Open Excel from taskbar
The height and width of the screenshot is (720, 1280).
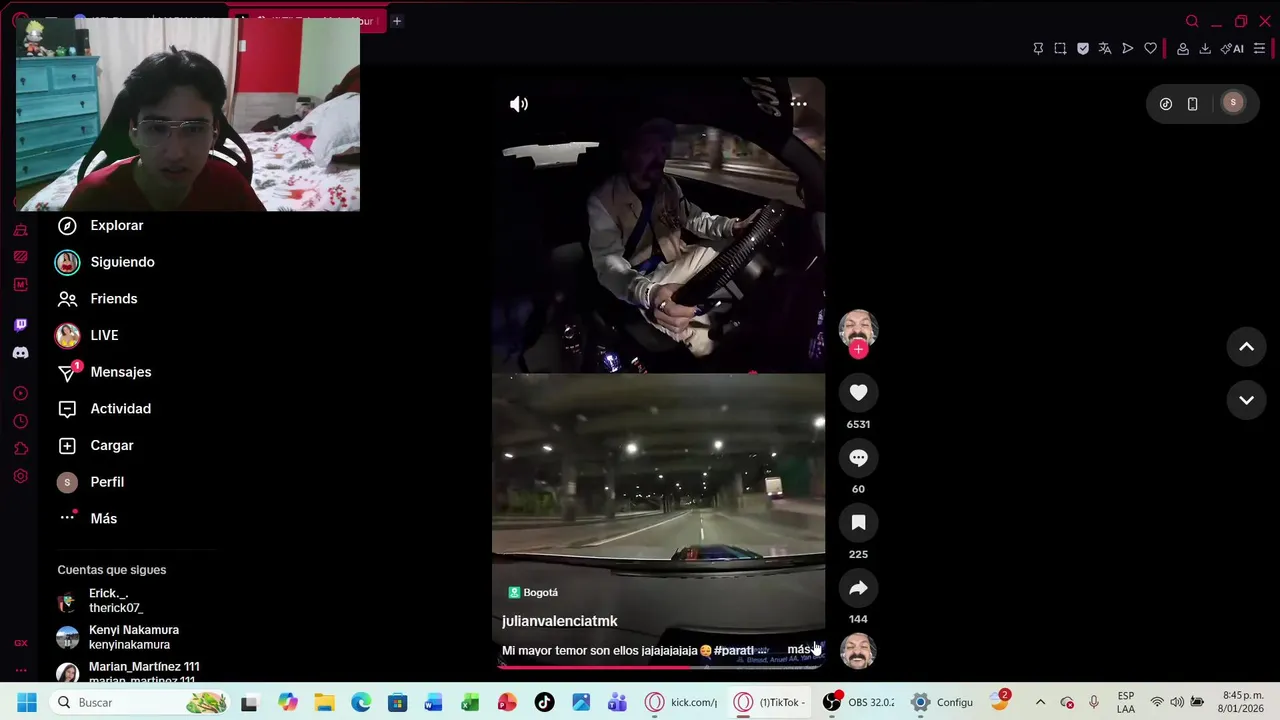point(470,703)
